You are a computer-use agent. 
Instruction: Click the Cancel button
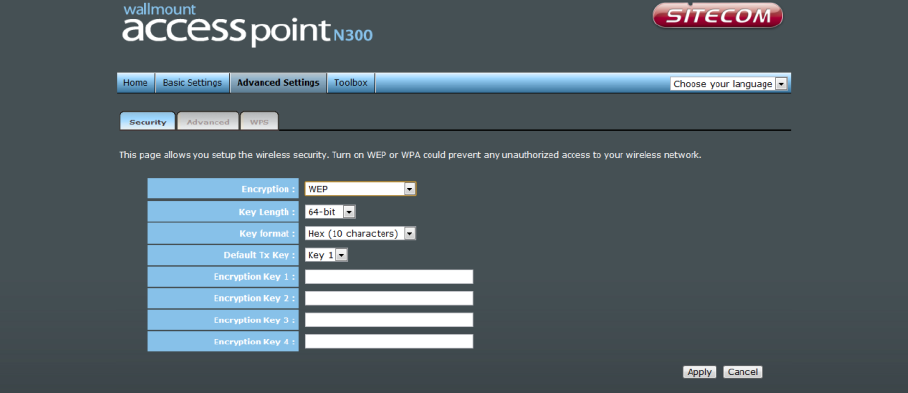tap(743, 372)
